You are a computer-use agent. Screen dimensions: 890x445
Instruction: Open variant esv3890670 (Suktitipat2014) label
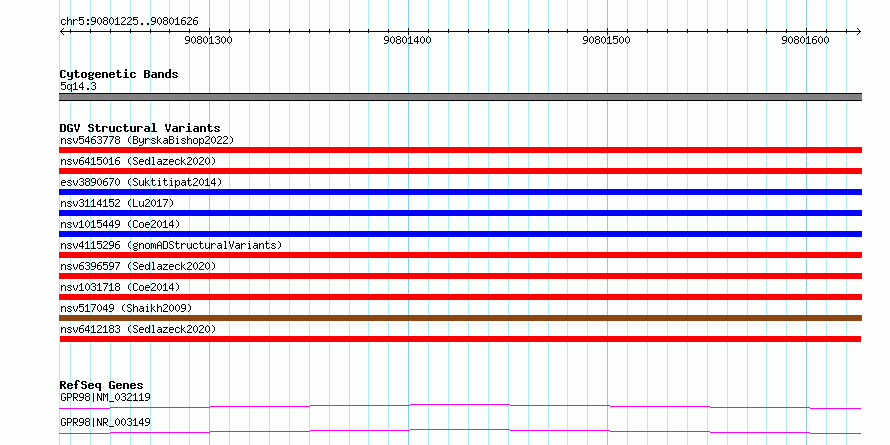pyautogui.click(x=141, y=182)
